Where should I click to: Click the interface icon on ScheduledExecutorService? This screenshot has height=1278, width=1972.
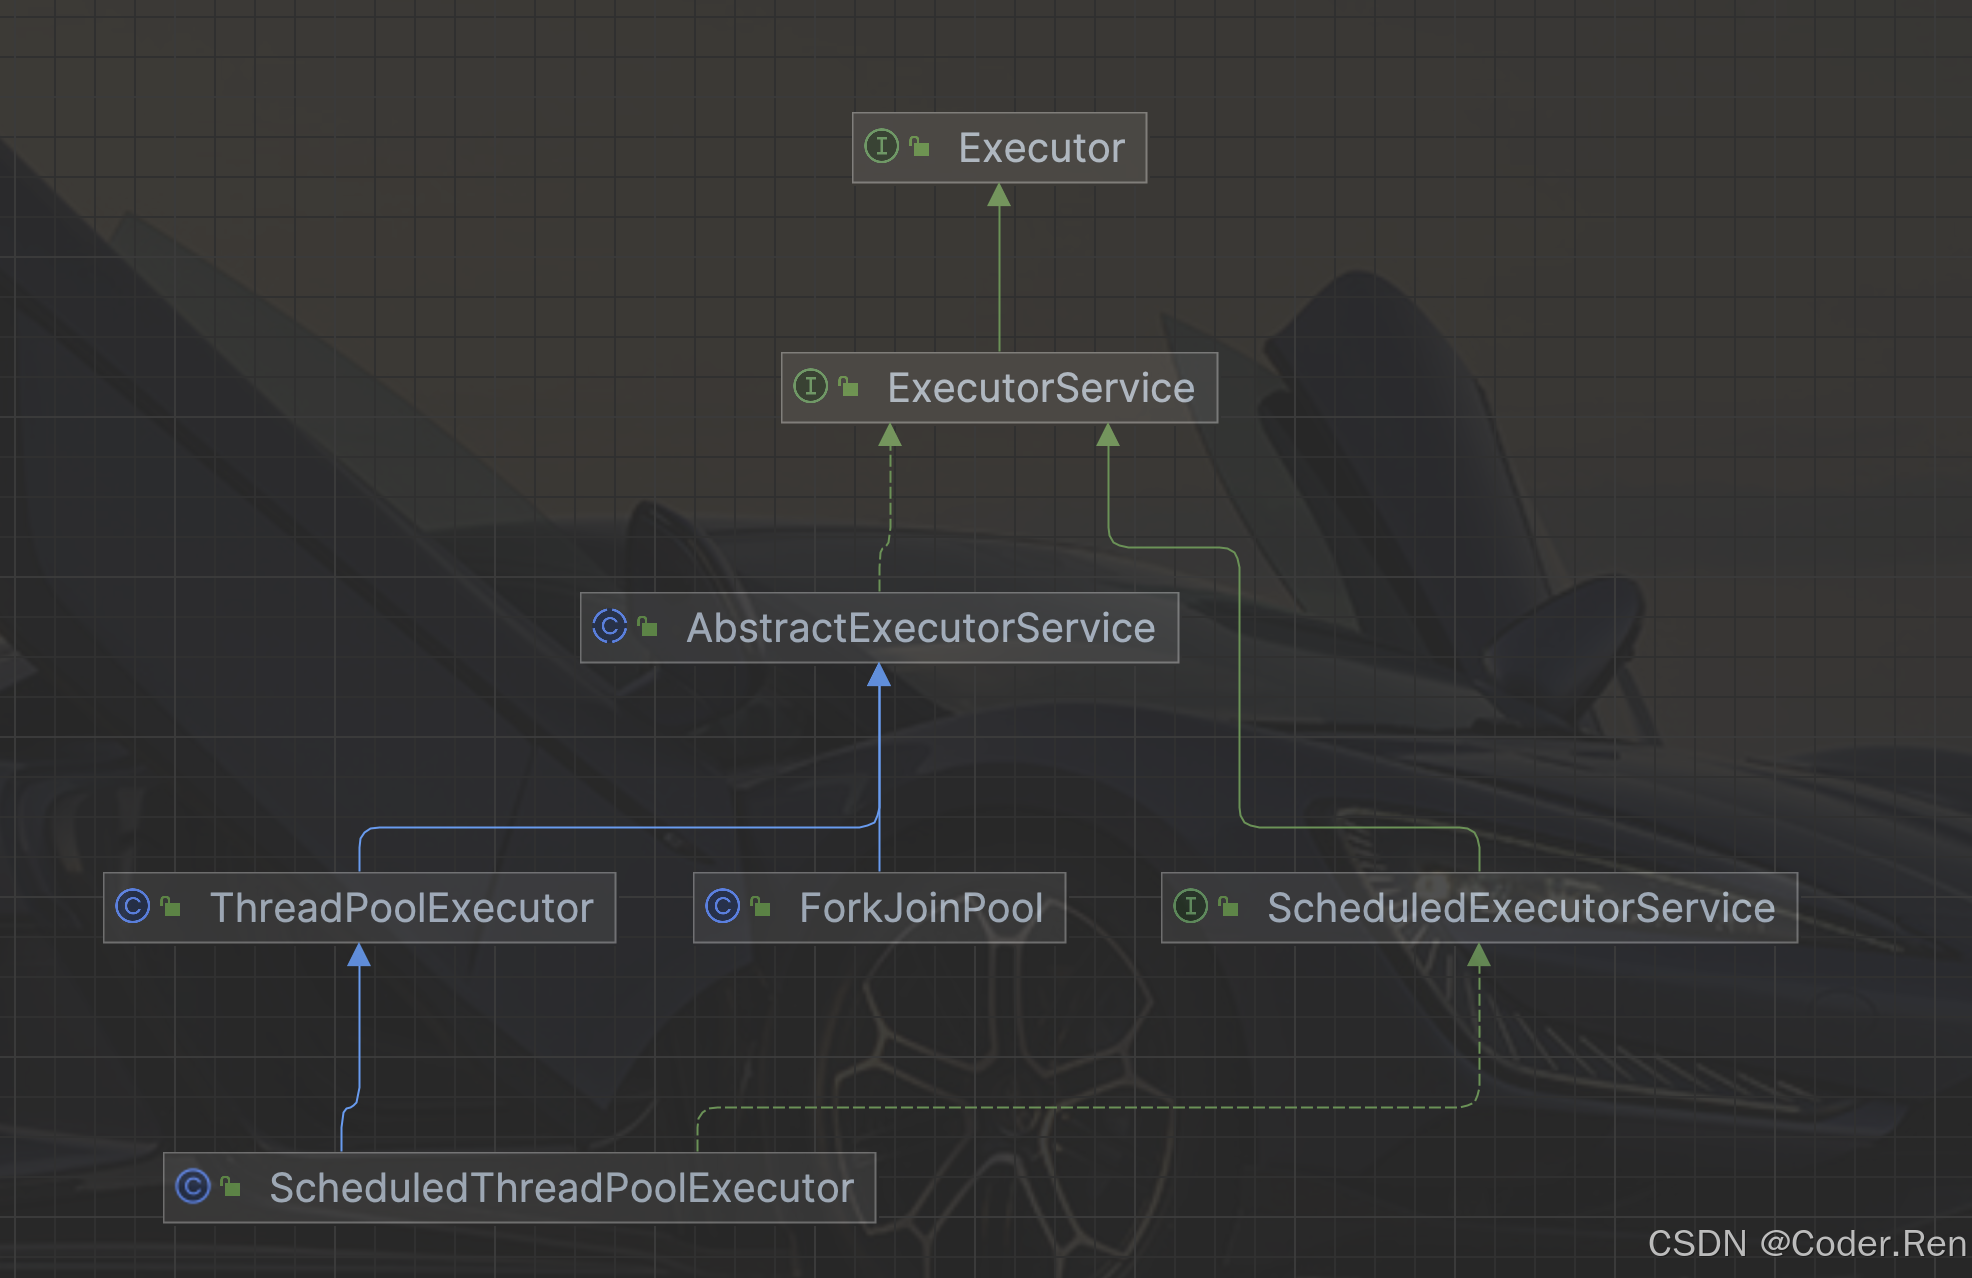(x=1190, y=907)
